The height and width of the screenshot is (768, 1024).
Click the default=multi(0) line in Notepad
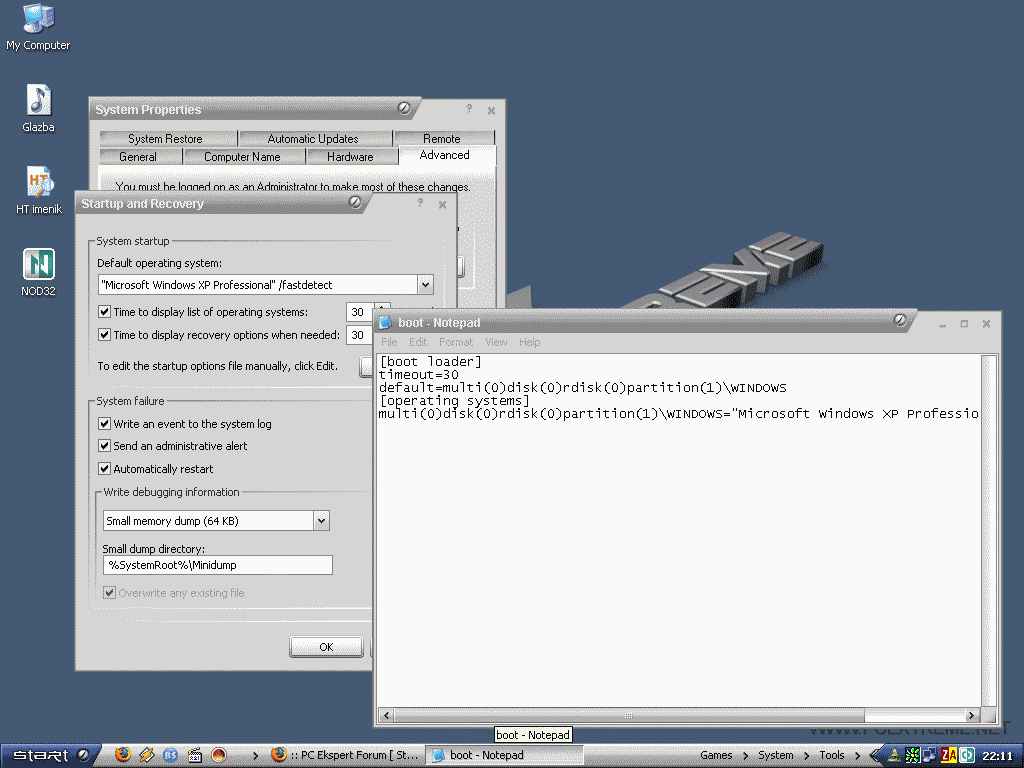(583, 388)
